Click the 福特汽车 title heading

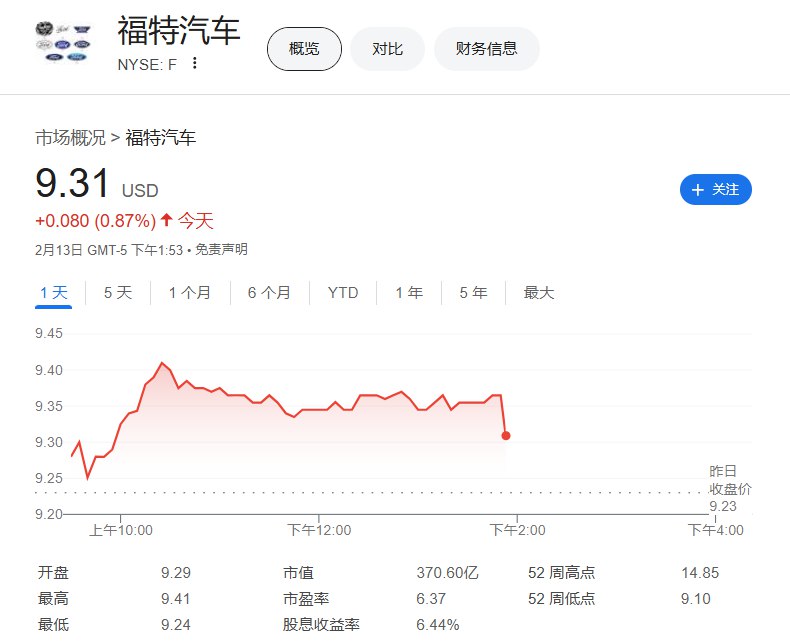point(179,31)
